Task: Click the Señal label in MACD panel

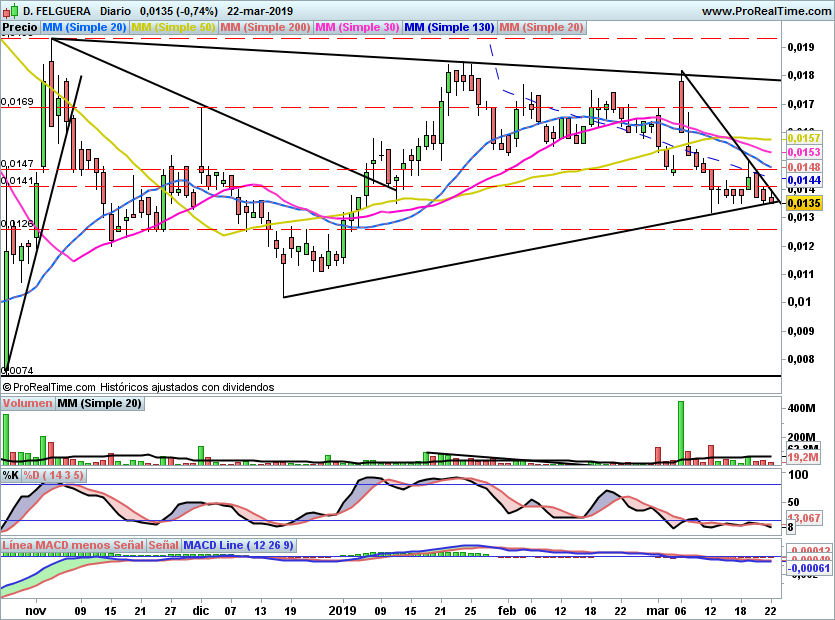Action: point(163,546)
